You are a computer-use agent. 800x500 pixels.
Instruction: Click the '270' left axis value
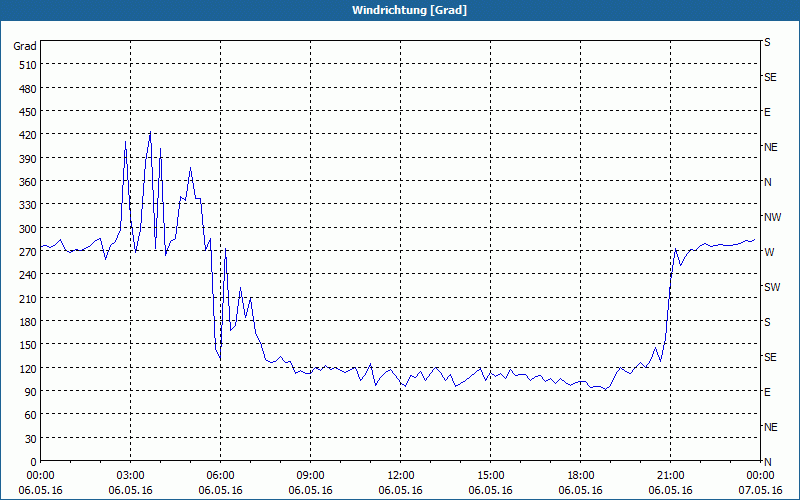[x=28, y=253]
